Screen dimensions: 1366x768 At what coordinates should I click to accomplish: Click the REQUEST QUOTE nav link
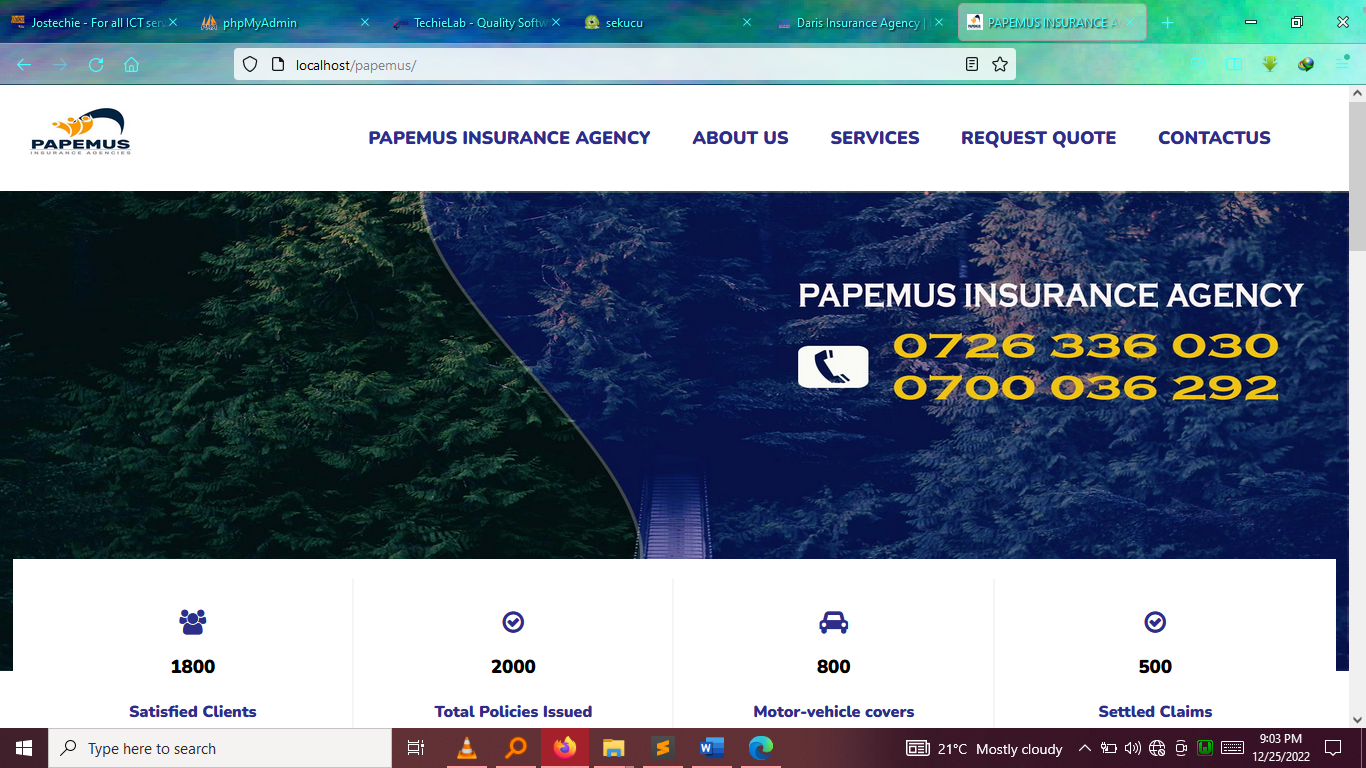(x=1038, y=138)
